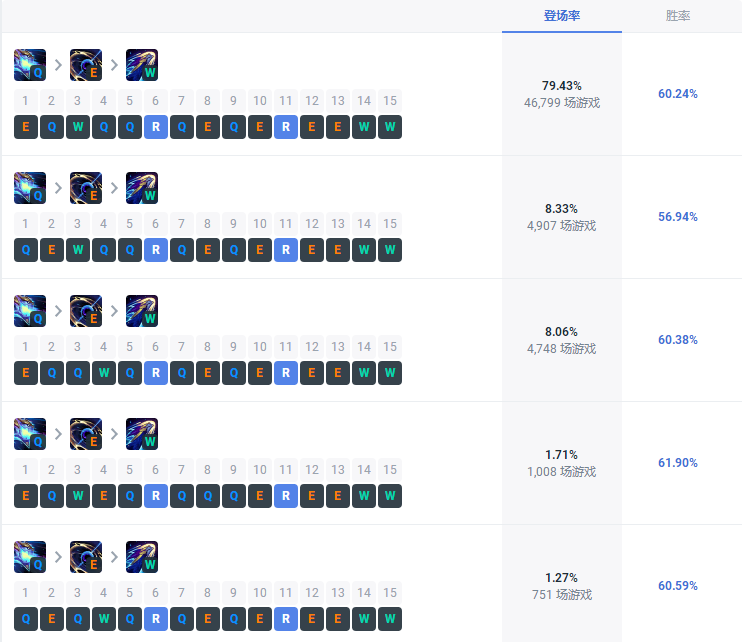Click the 60.24% win rate value
The width and height of the screenshot is (742, 642).
pos(678,94)
